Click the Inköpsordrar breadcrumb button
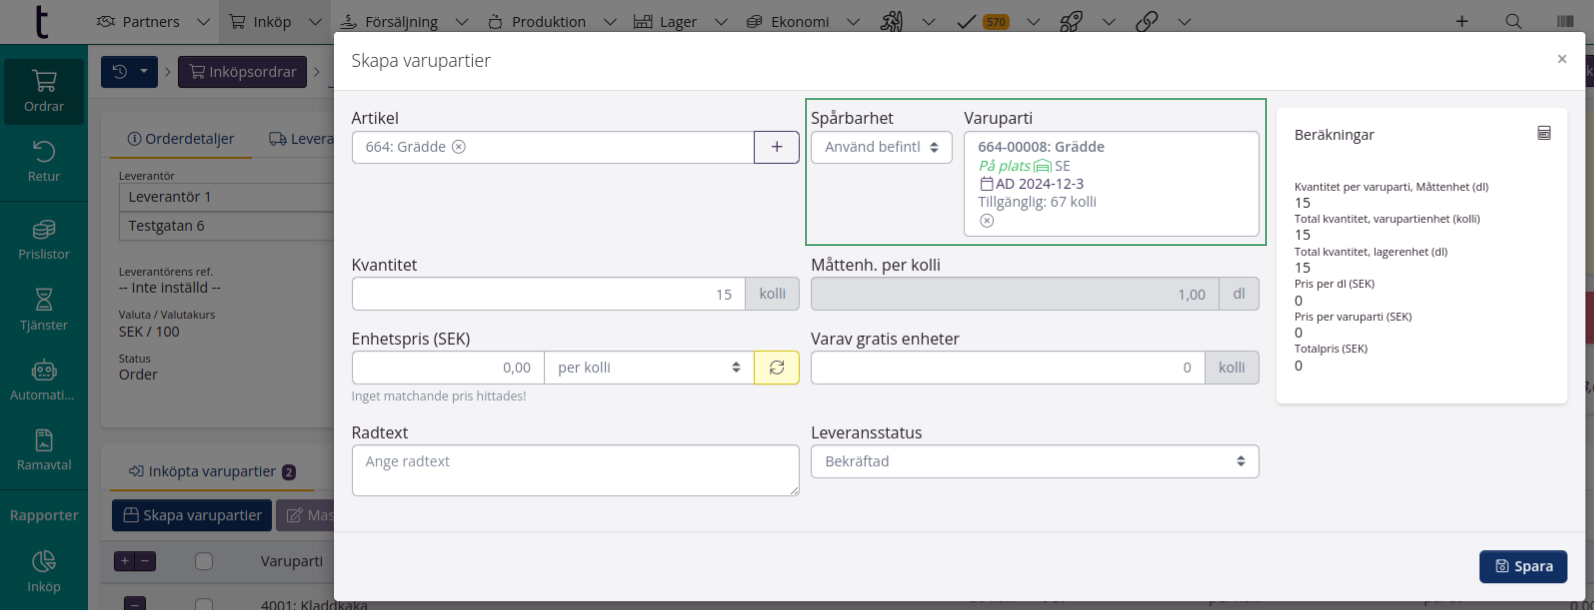The image size is (1594, 610). 243,72
